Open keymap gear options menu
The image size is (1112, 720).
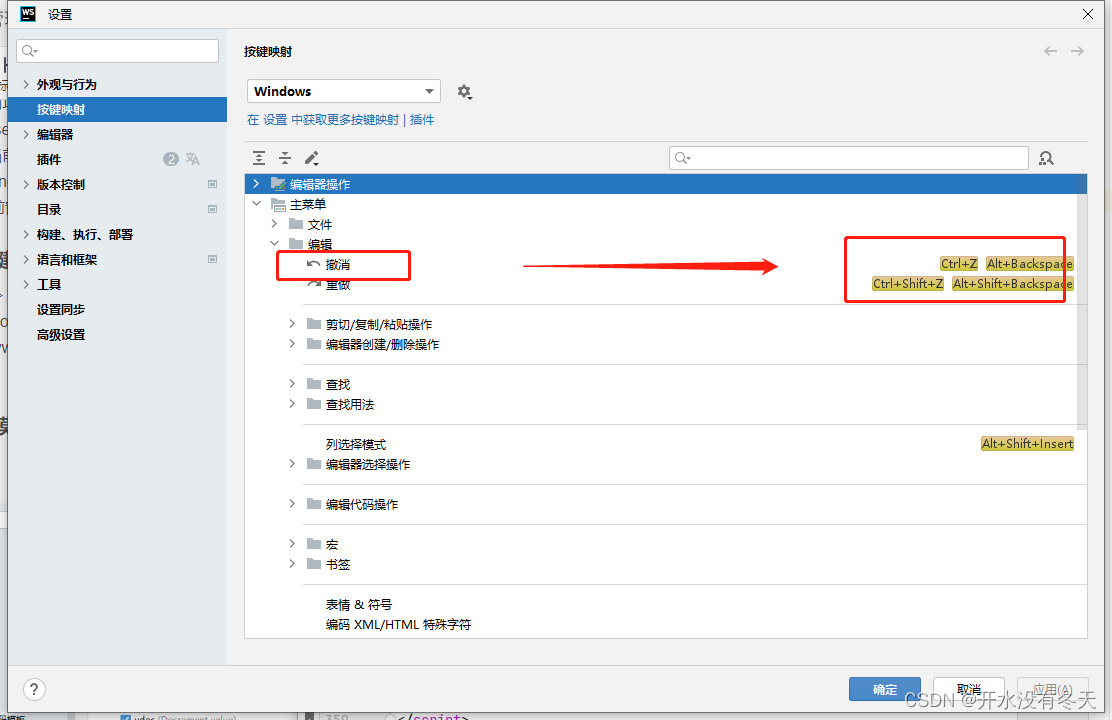(x=465, y=92)
